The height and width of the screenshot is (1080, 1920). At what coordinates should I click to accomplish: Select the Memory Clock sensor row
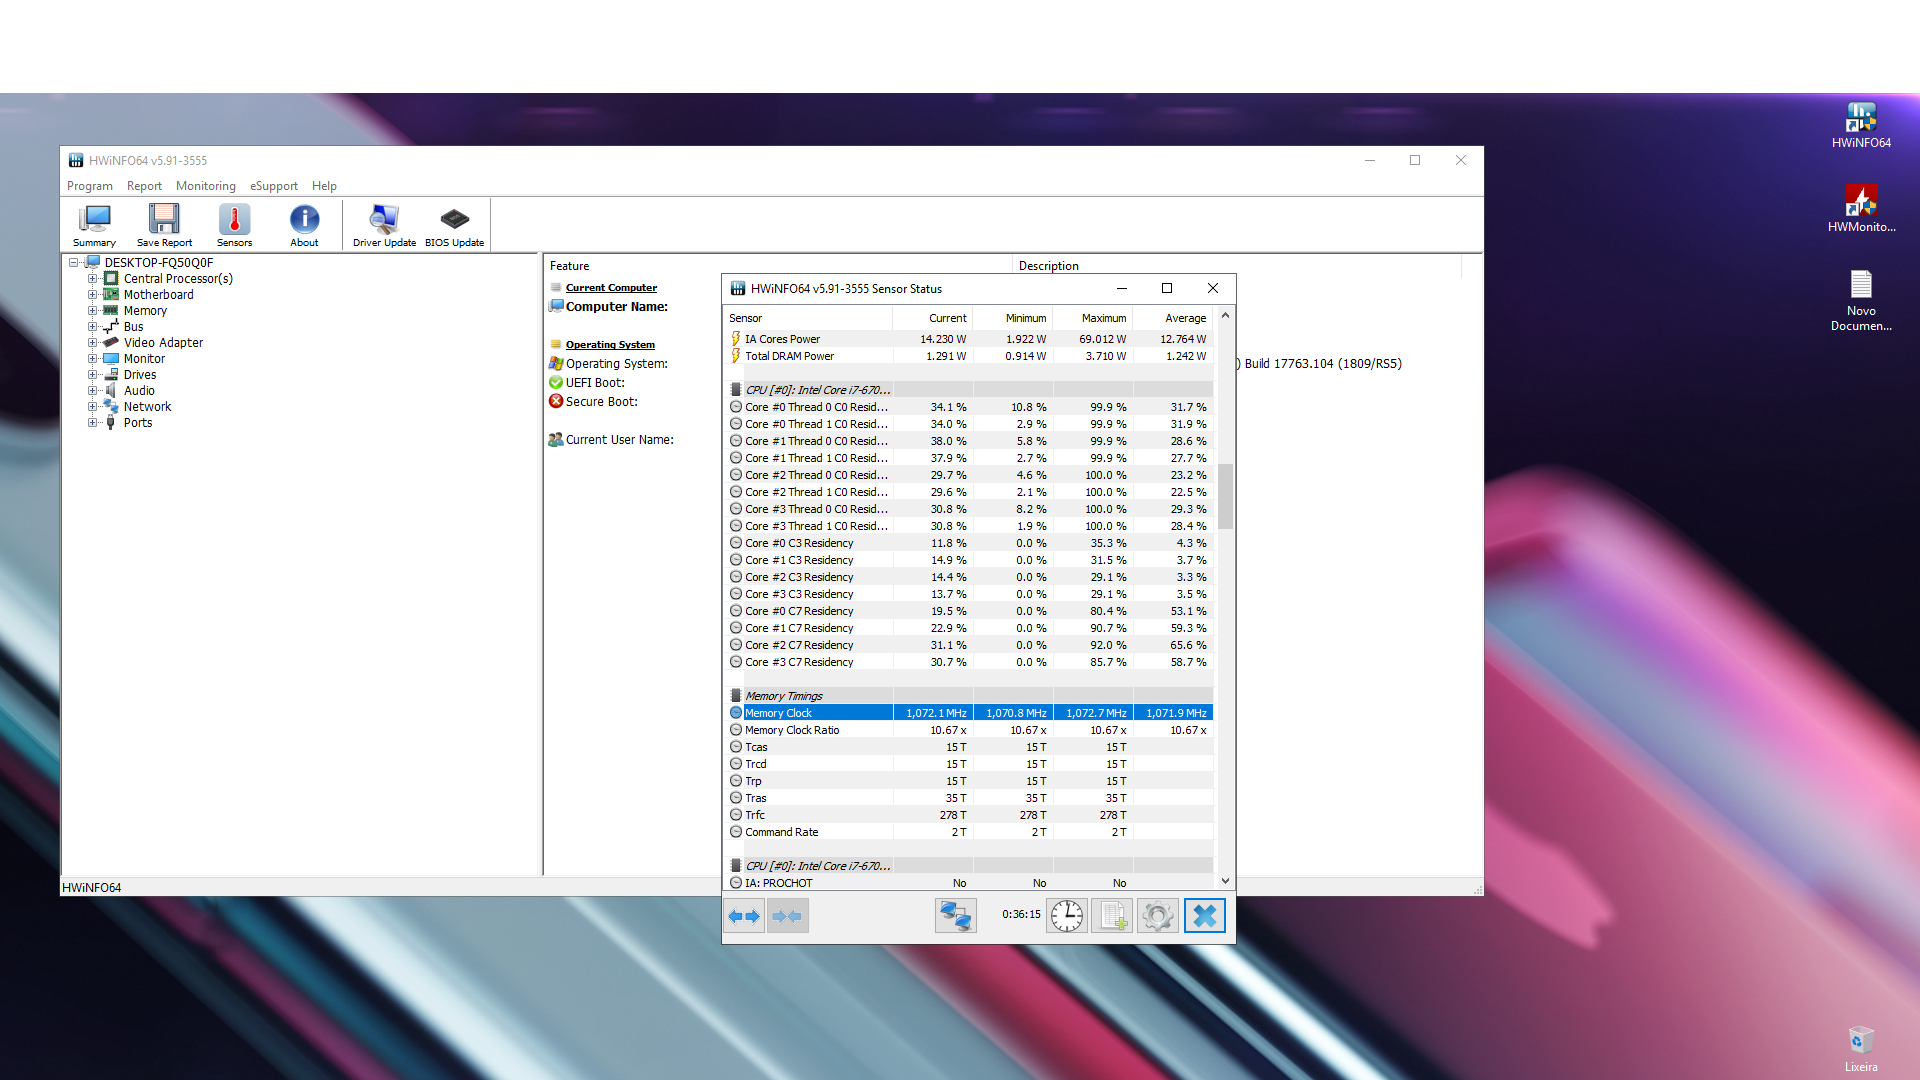tap(968, 713)
